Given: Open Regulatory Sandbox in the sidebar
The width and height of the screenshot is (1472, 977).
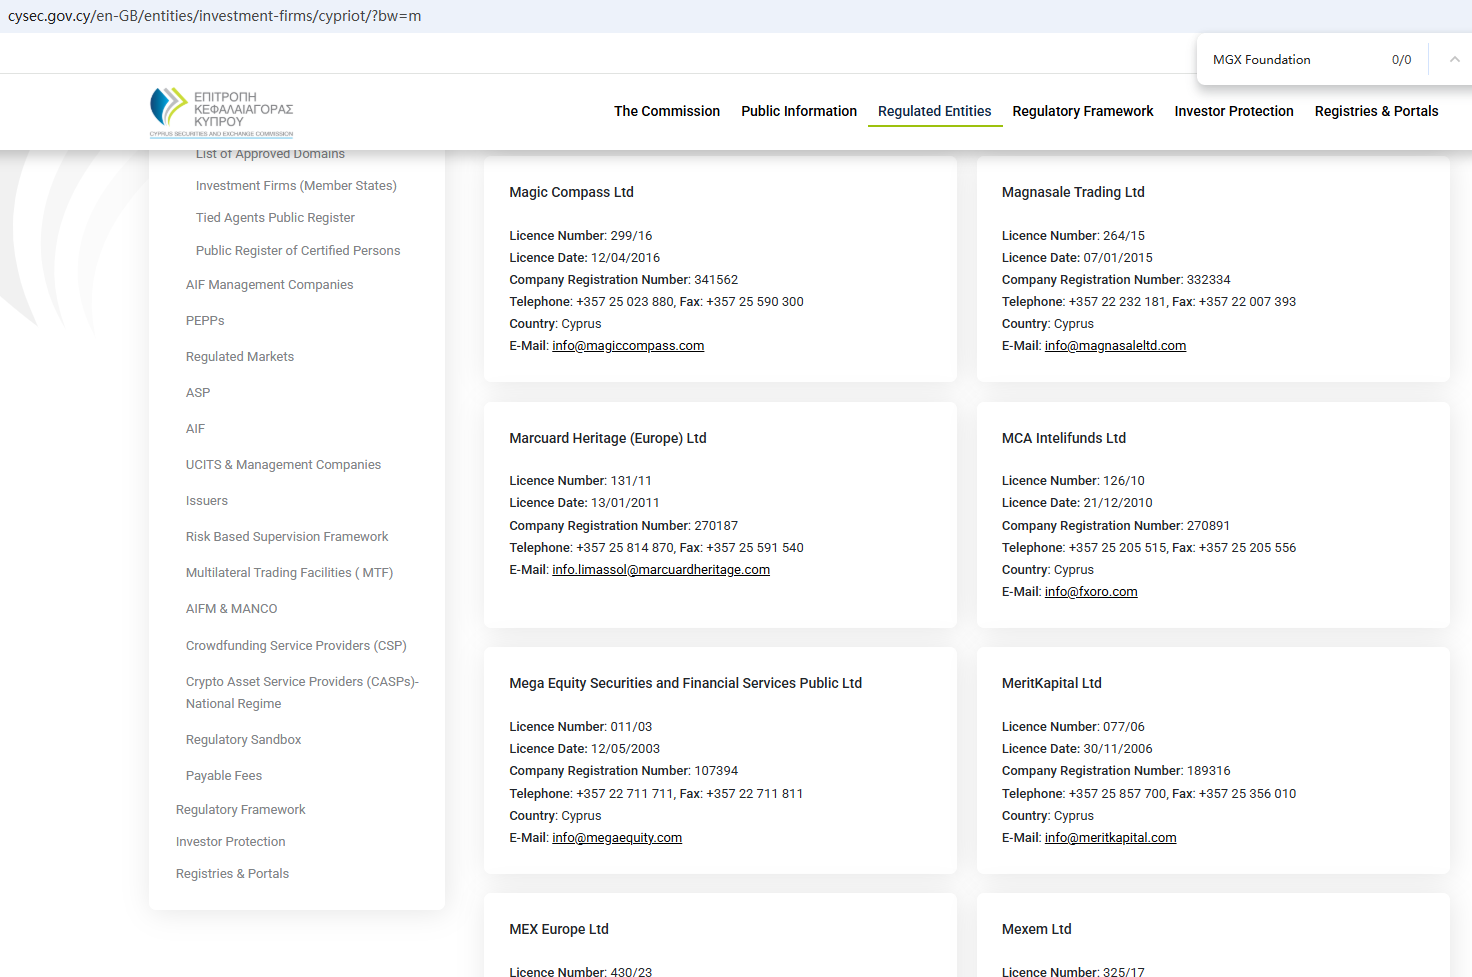Looking at the screenshot, I should click(243, 740).
